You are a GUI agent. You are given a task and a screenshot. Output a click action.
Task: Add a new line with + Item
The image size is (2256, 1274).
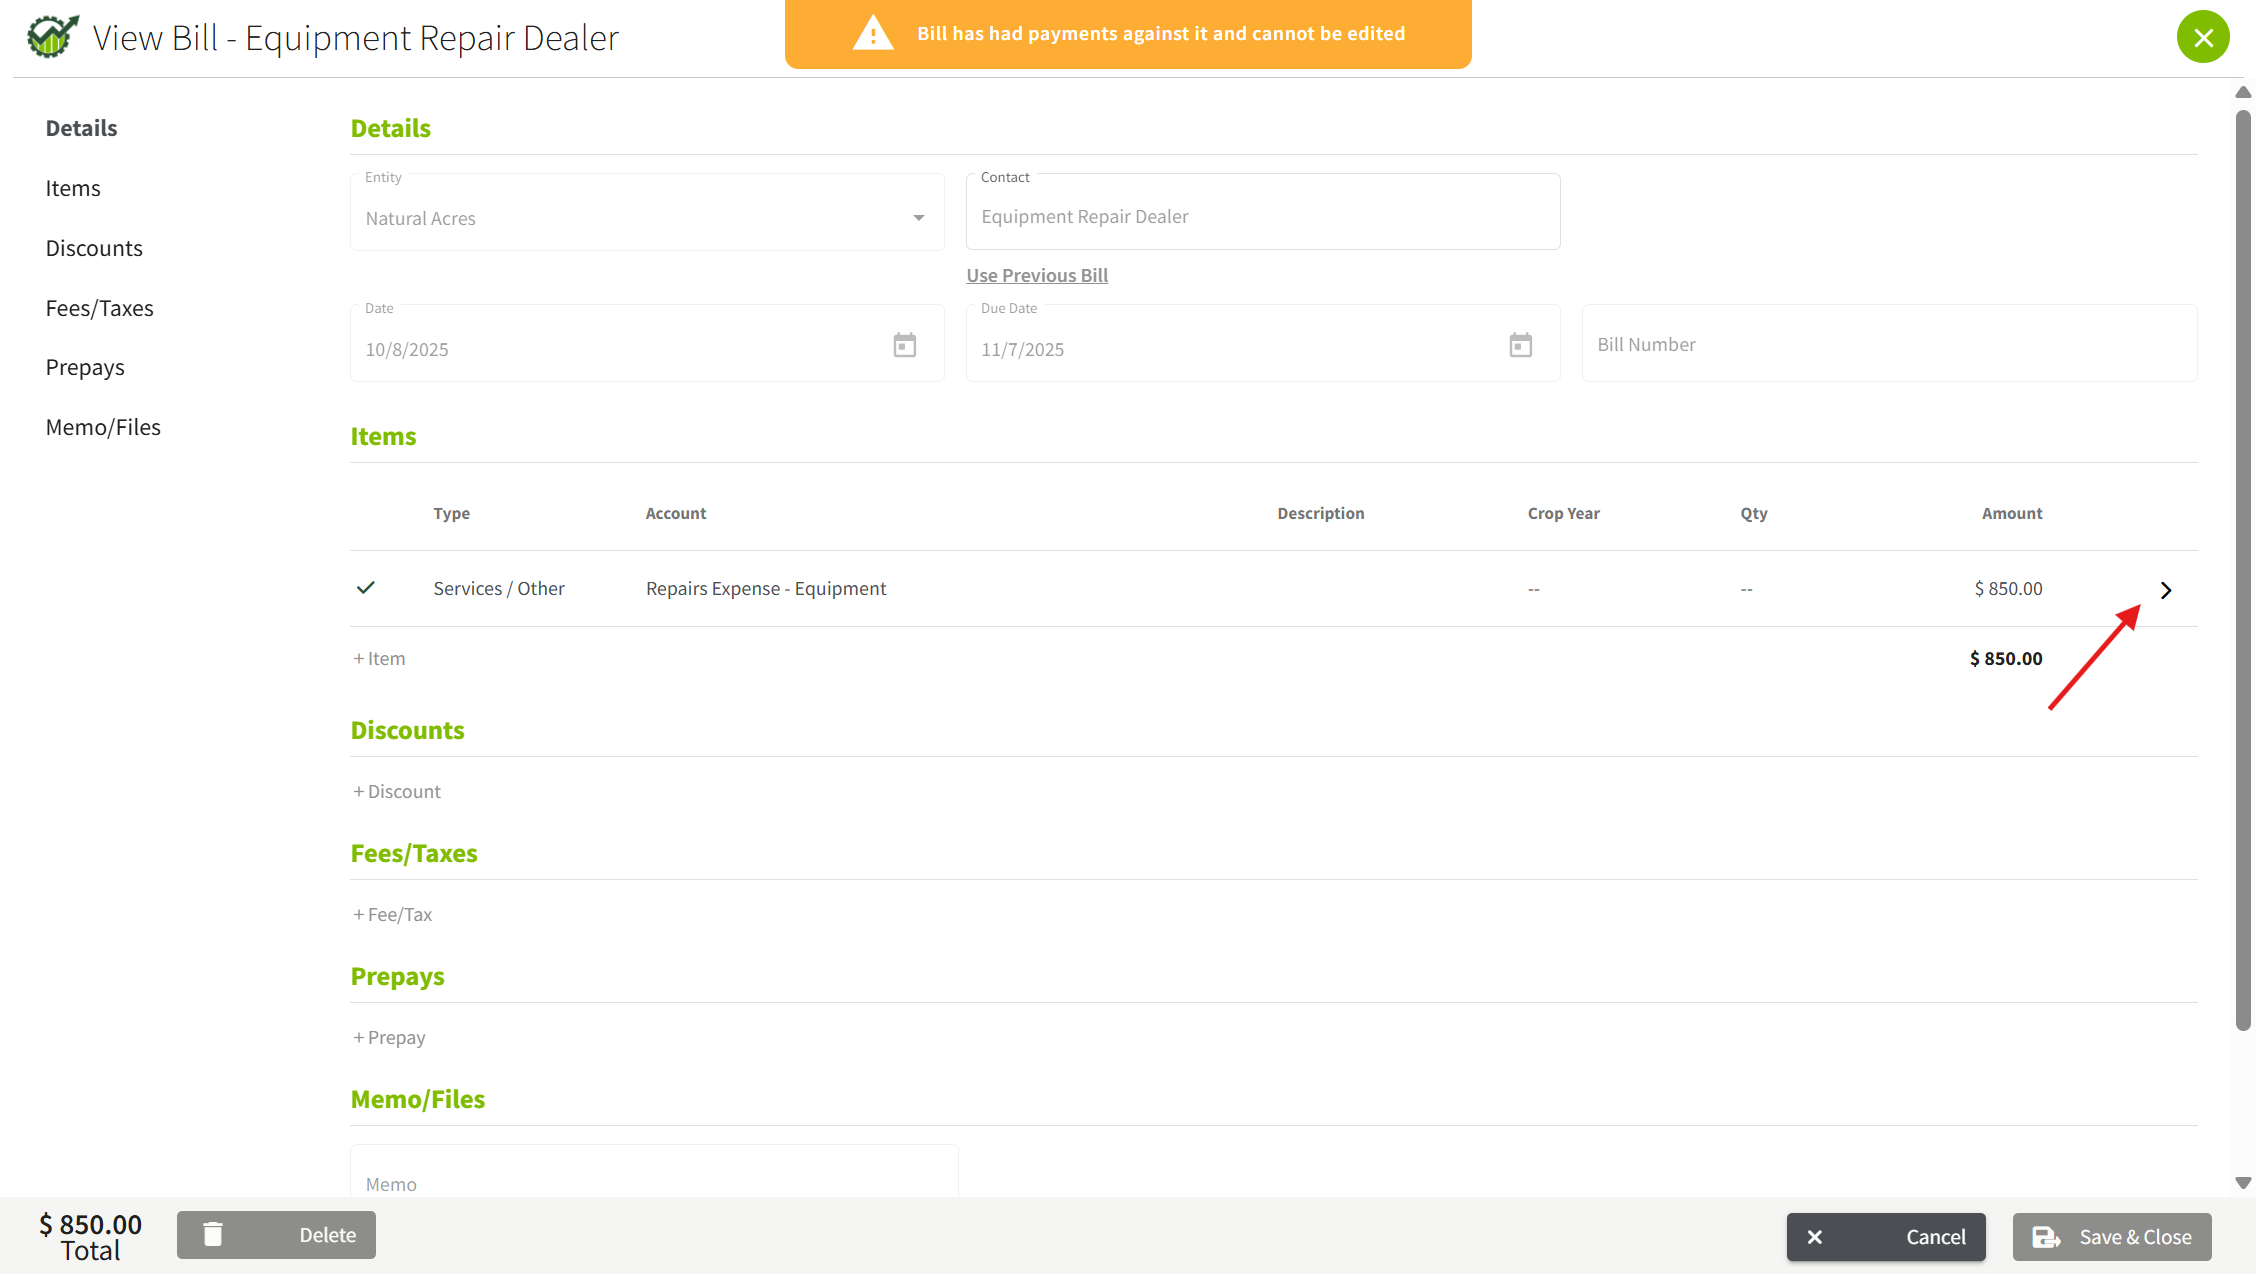379,658
